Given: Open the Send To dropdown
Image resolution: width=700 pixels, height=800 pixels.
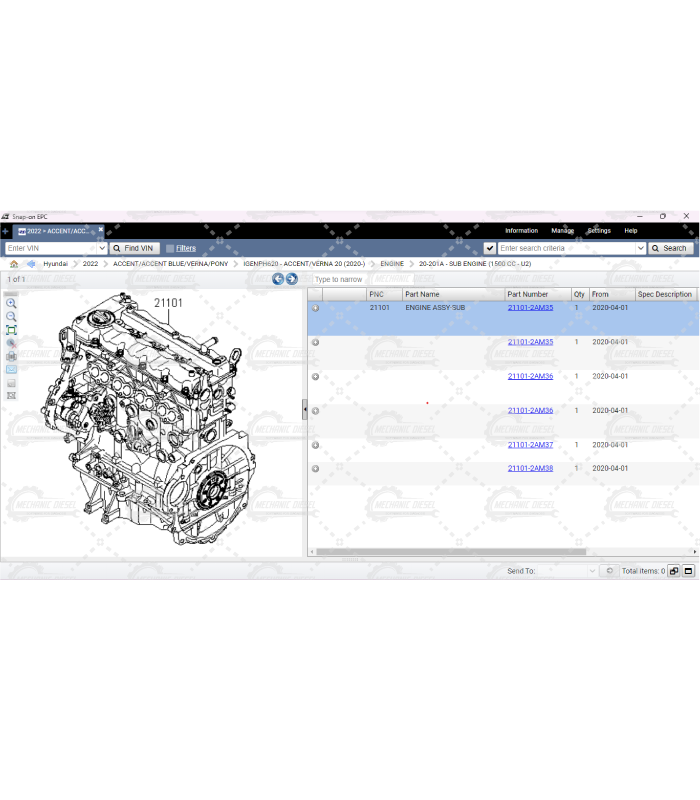Looking at the screenshot, I should point(590,571).
